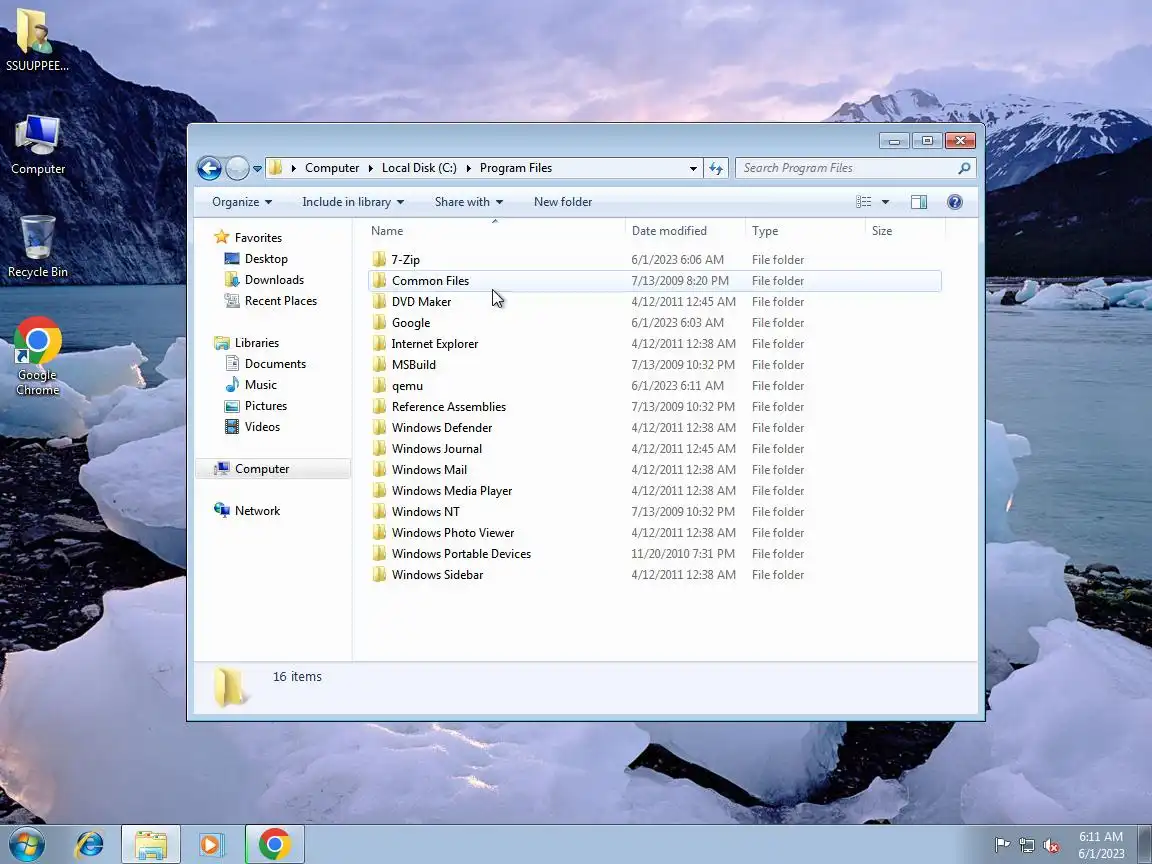
Task: Open Videos library
Action: coord(262,427)
